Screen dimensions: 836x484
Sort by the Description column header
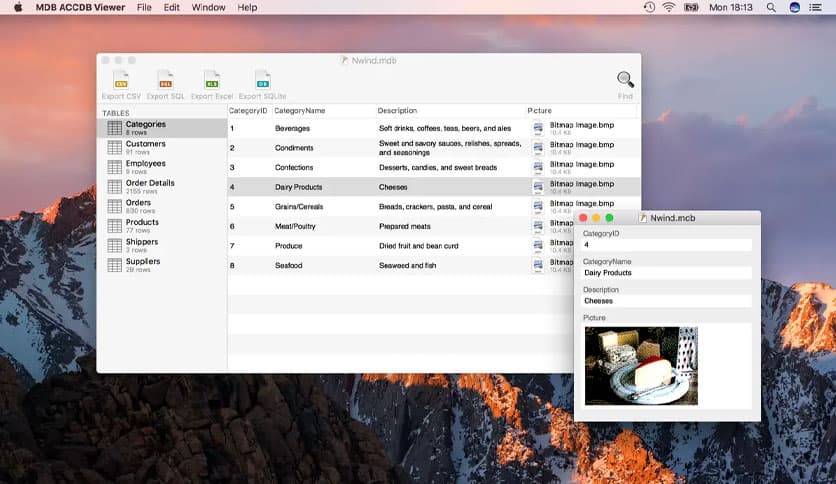tap(397, 111)
